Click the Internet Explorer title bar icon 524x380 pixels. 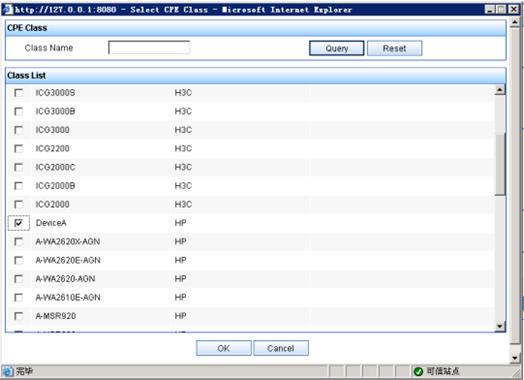pos(8,9)
